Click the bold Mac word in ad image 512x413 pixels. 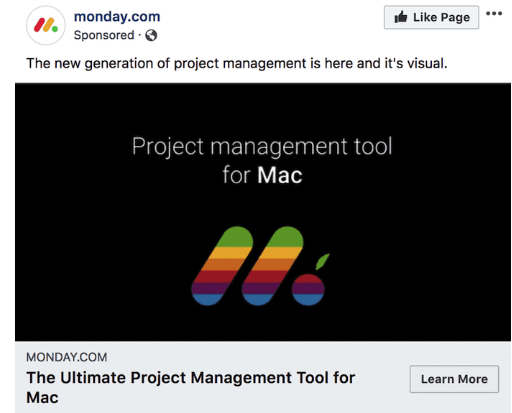[280, 175]
